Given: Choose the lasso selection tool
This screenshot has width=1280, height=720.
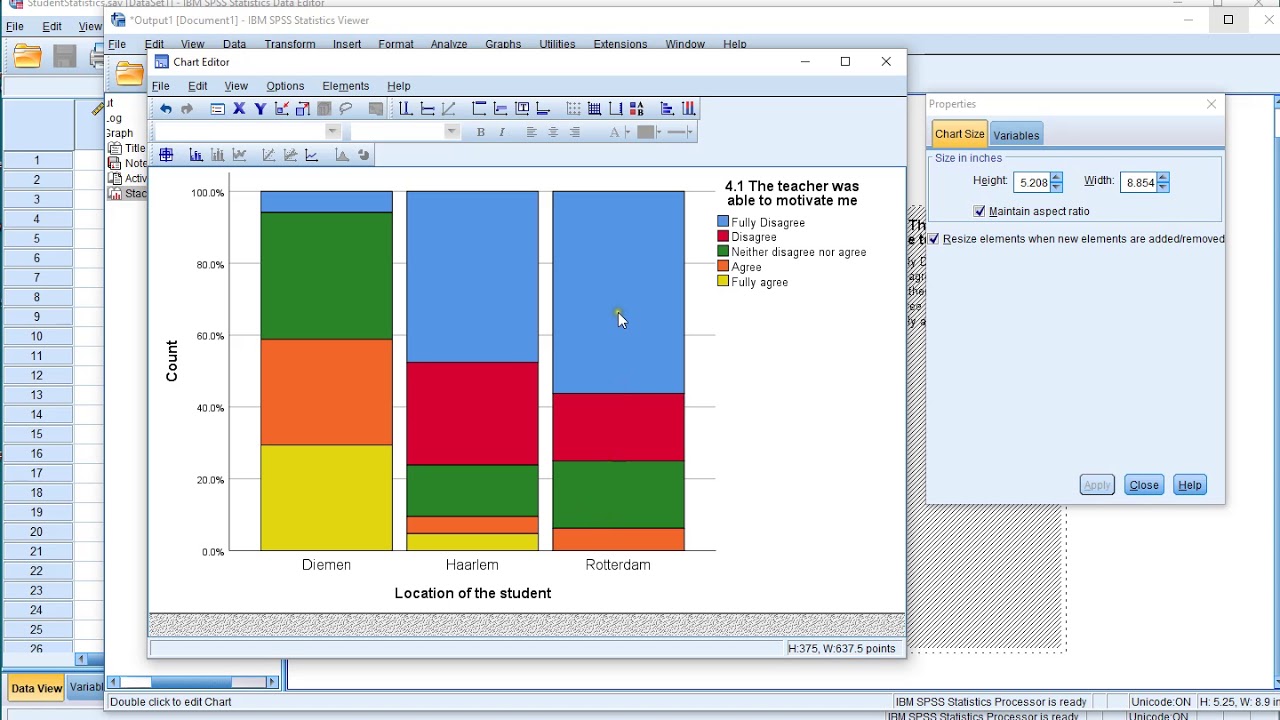Looking at the screenshot, I should 345,109.
